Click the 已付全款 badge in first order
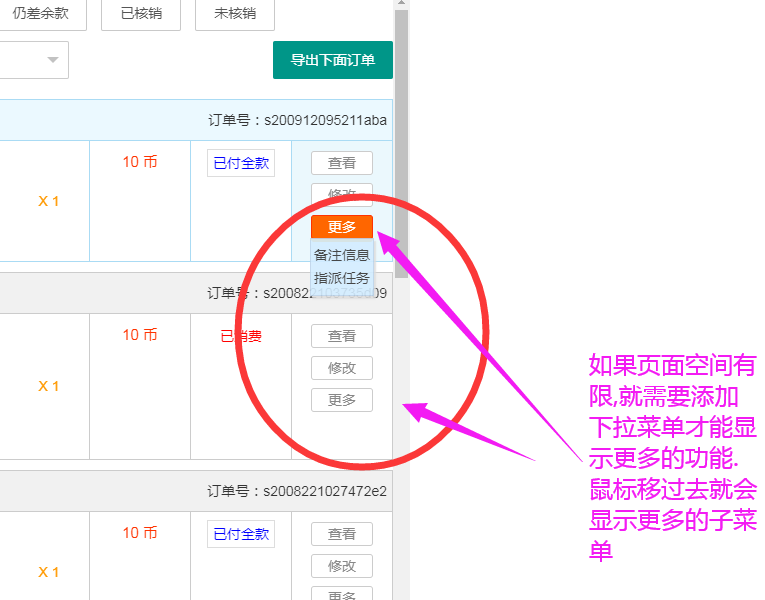This screenshot has width=765, height=600. 241,163
